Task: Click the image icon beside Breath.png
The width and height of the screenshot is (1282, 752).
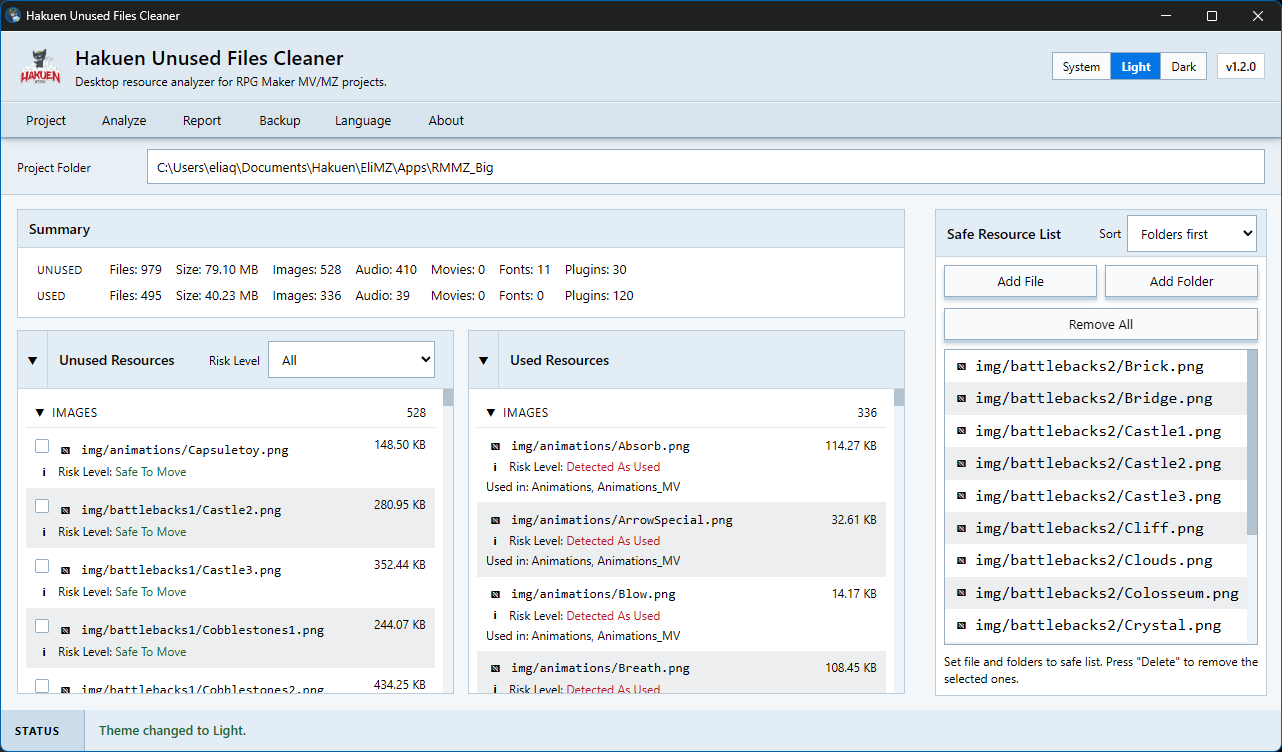Action: point(496,668)
